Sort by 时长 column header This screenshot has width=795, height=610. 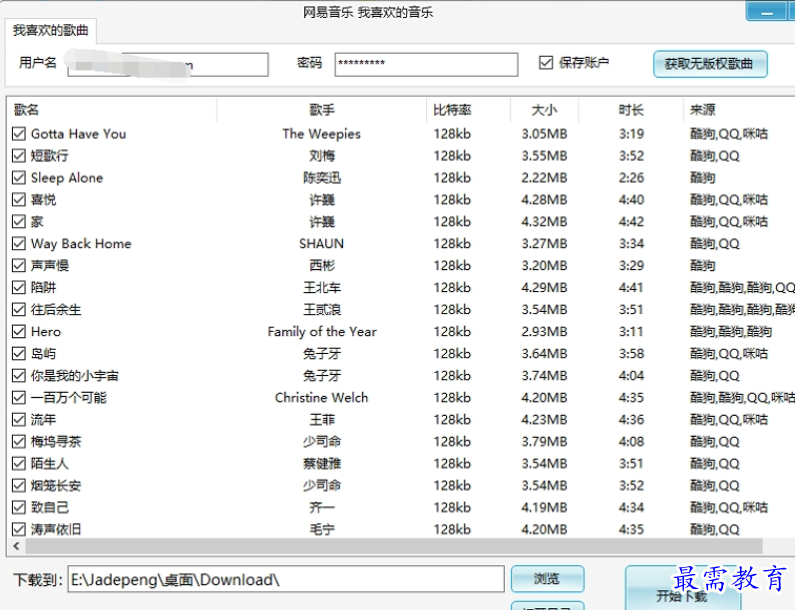pos(631,110)
